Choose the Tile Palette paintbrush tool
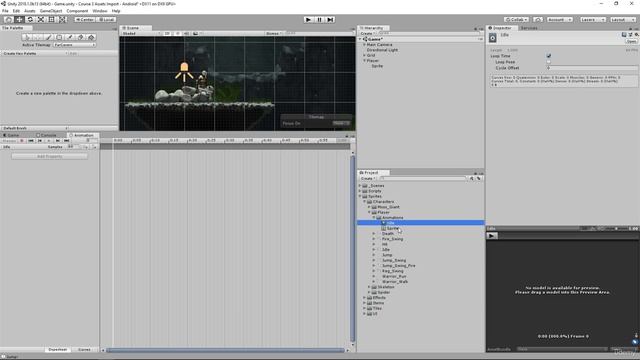The height and width of the screenshot is (360, 640). pos(49,37)
